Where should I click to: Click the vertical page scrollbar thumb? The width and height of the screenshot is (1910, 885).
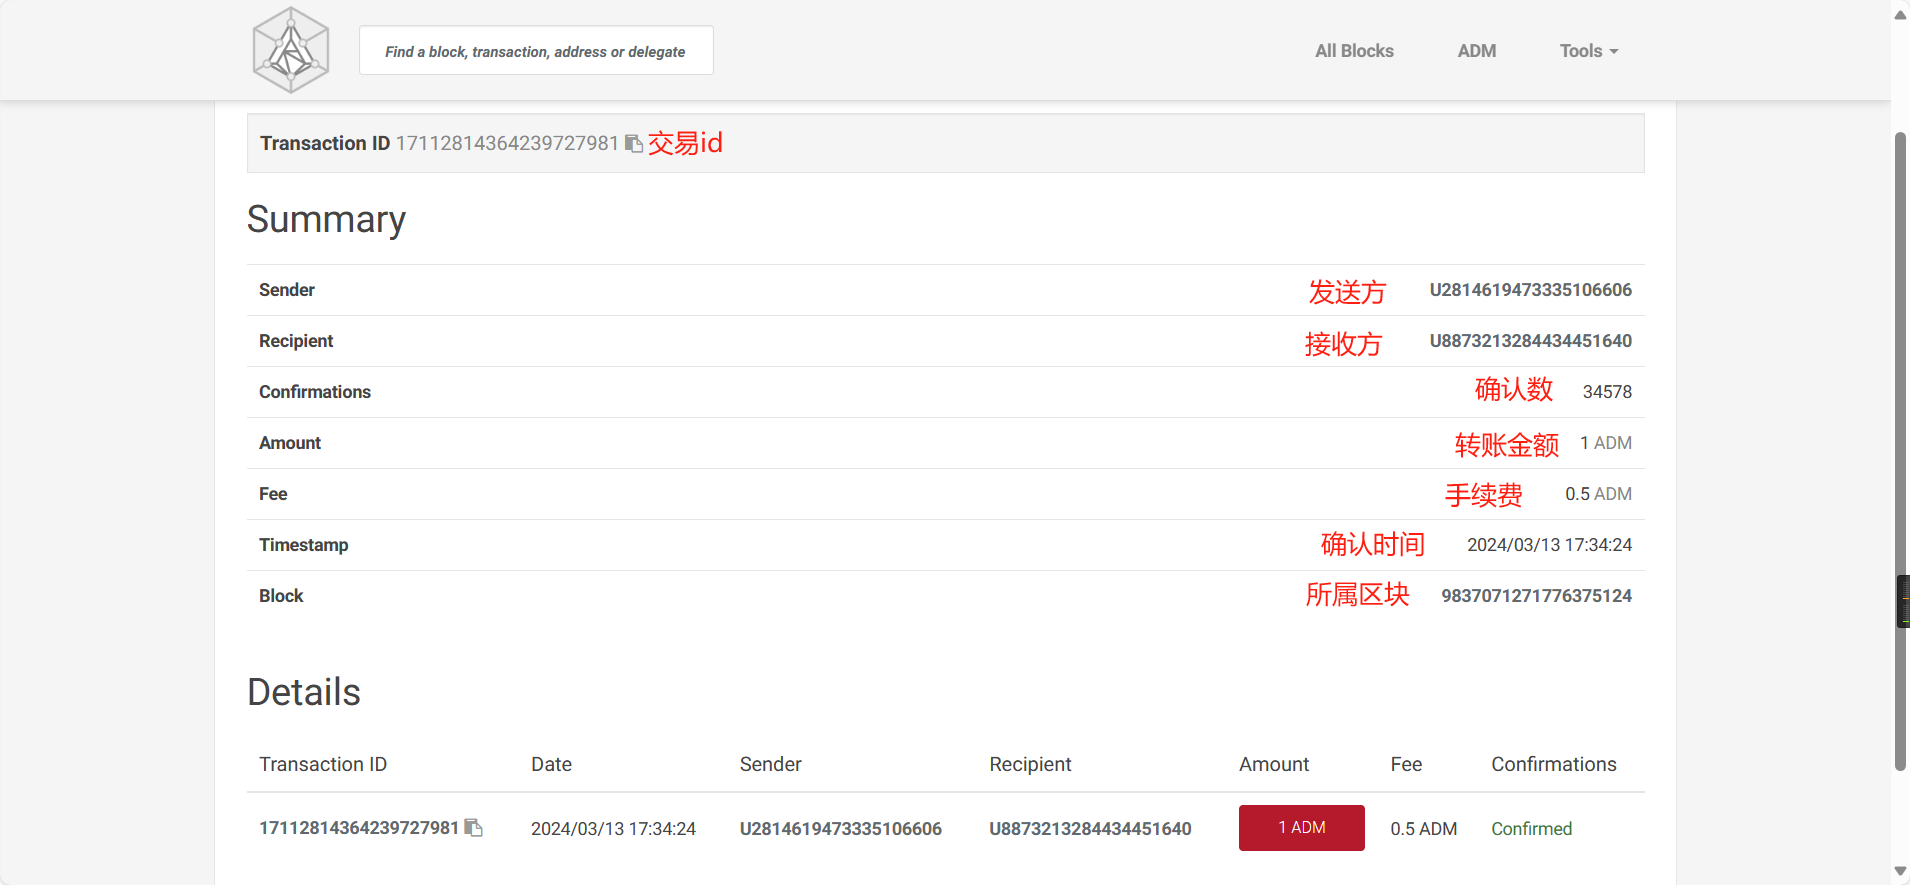point(1900,450)
